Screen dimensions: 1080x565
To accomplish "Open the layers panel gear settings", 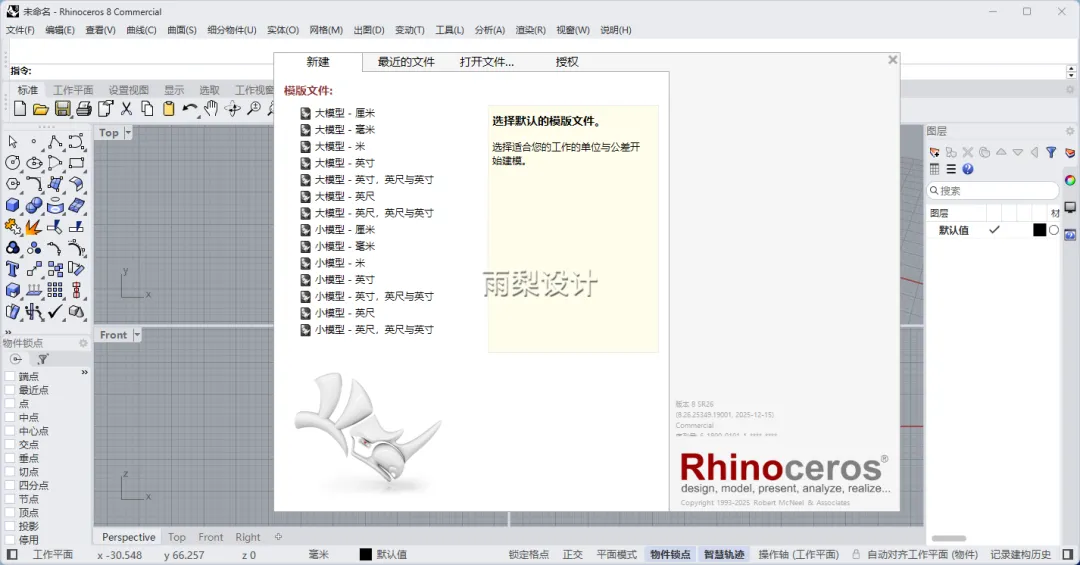I will click(1070, 131).
